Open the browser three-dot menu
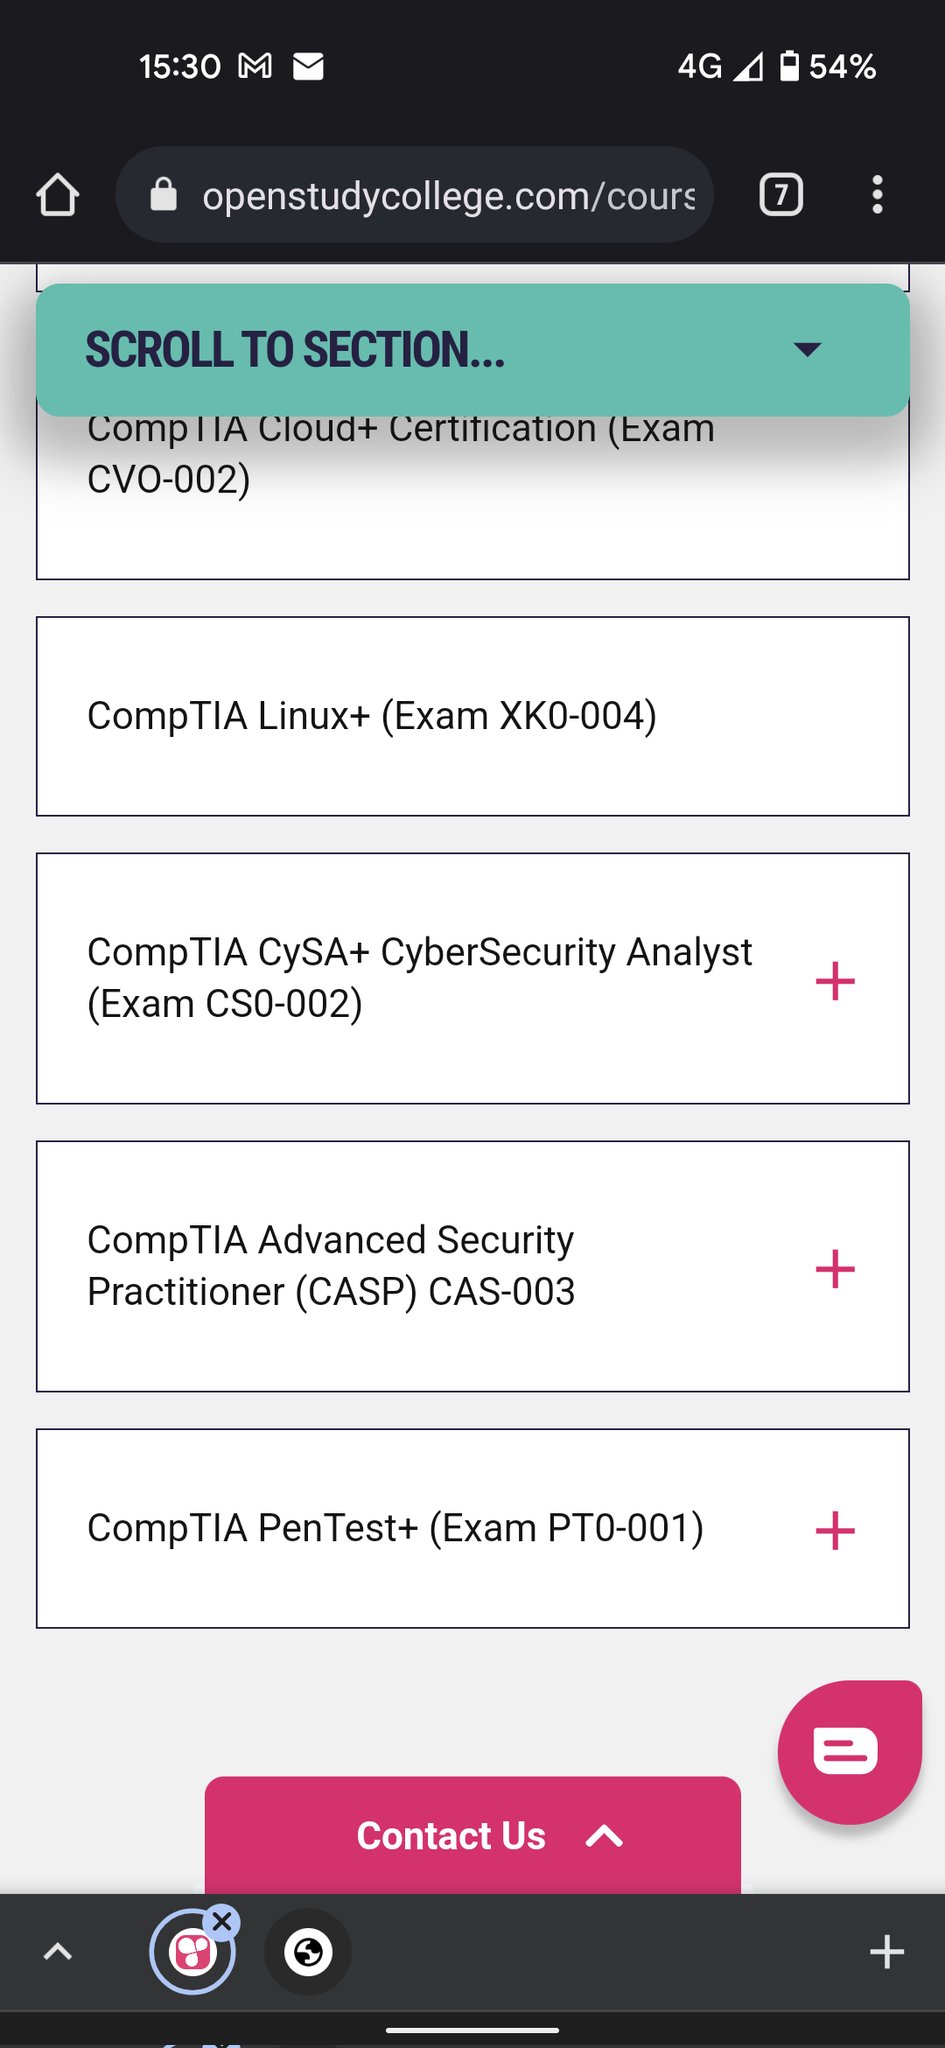945x2048 pixels. (877, 195)
